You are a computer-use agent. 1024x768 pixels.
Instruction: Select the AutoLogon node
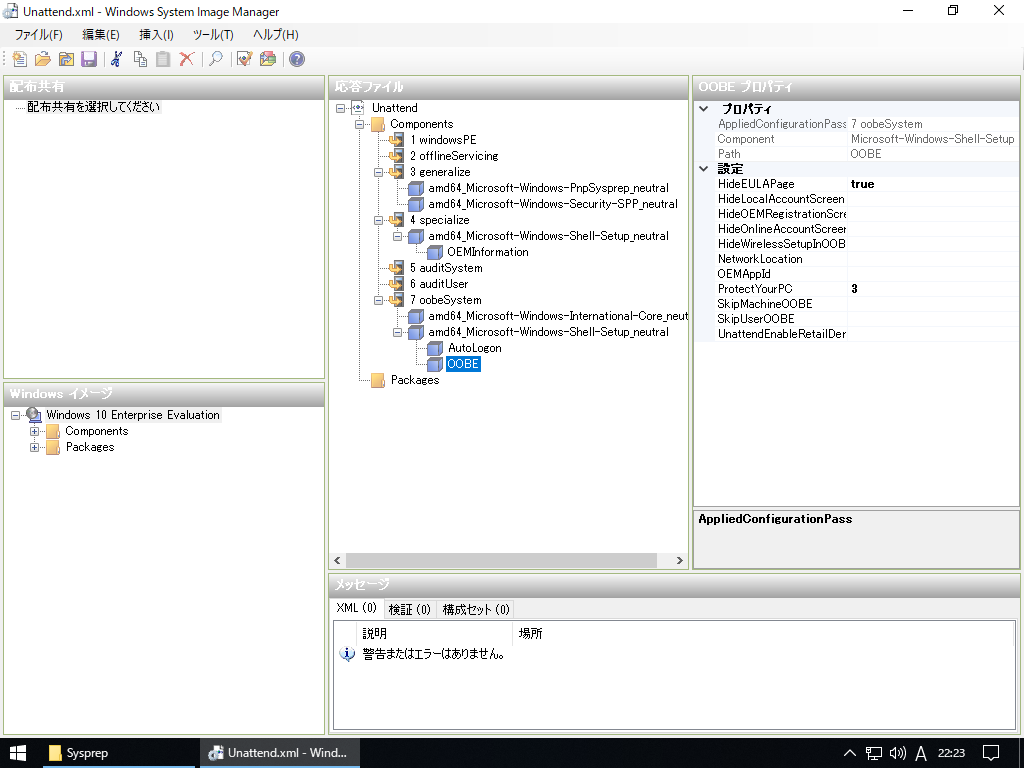(x=475, y=348)
